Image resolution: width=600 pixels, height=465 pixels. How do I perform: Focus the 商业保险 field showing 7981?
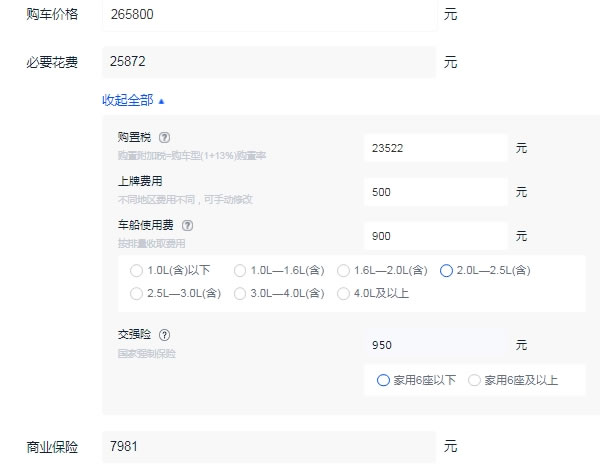[x=269, y=447]
